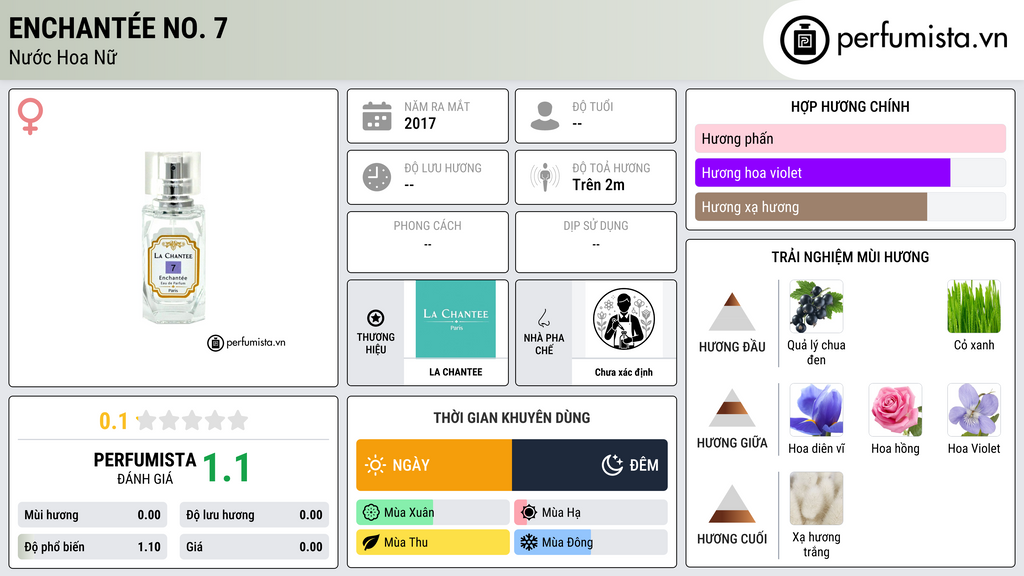Click the Giá 0.00 score row

(x=254, y=547)
